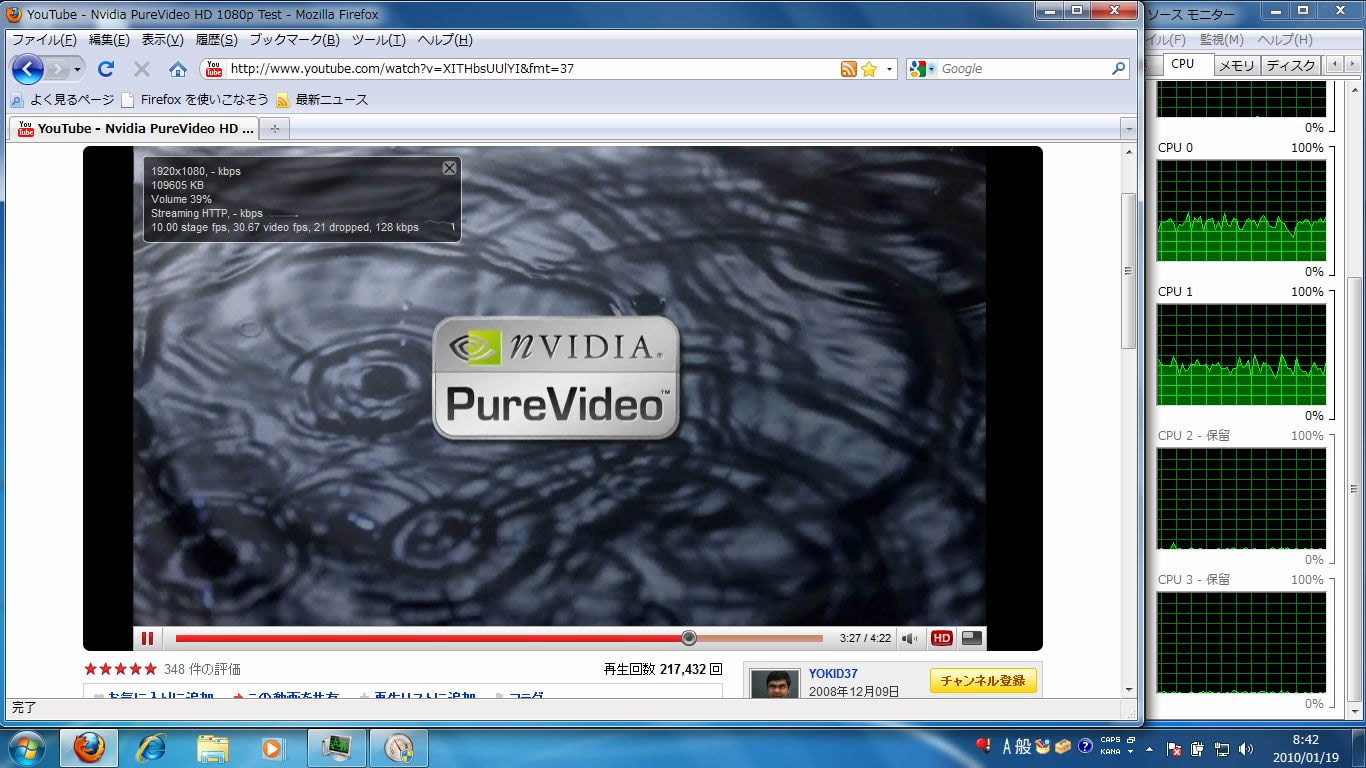
Task: Open a new tab with the plus button
Action: 275,129
